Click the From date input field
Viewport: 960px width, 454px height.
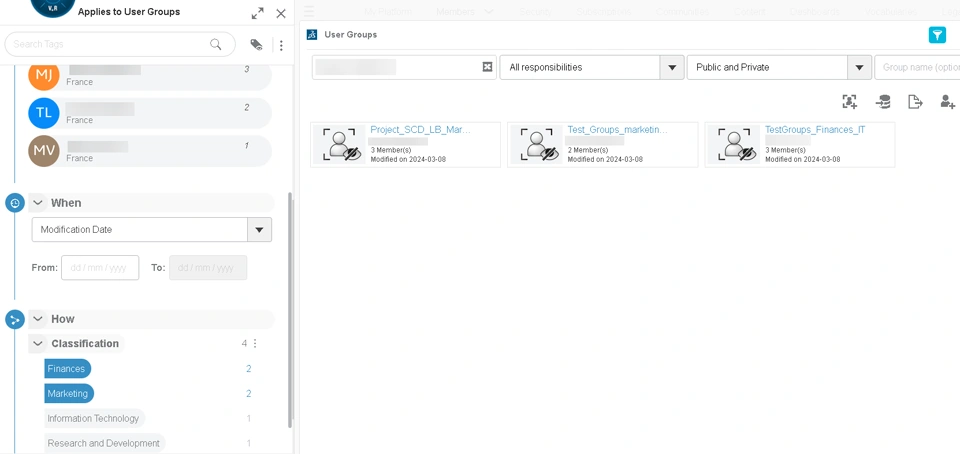click(x=100, y=268)
